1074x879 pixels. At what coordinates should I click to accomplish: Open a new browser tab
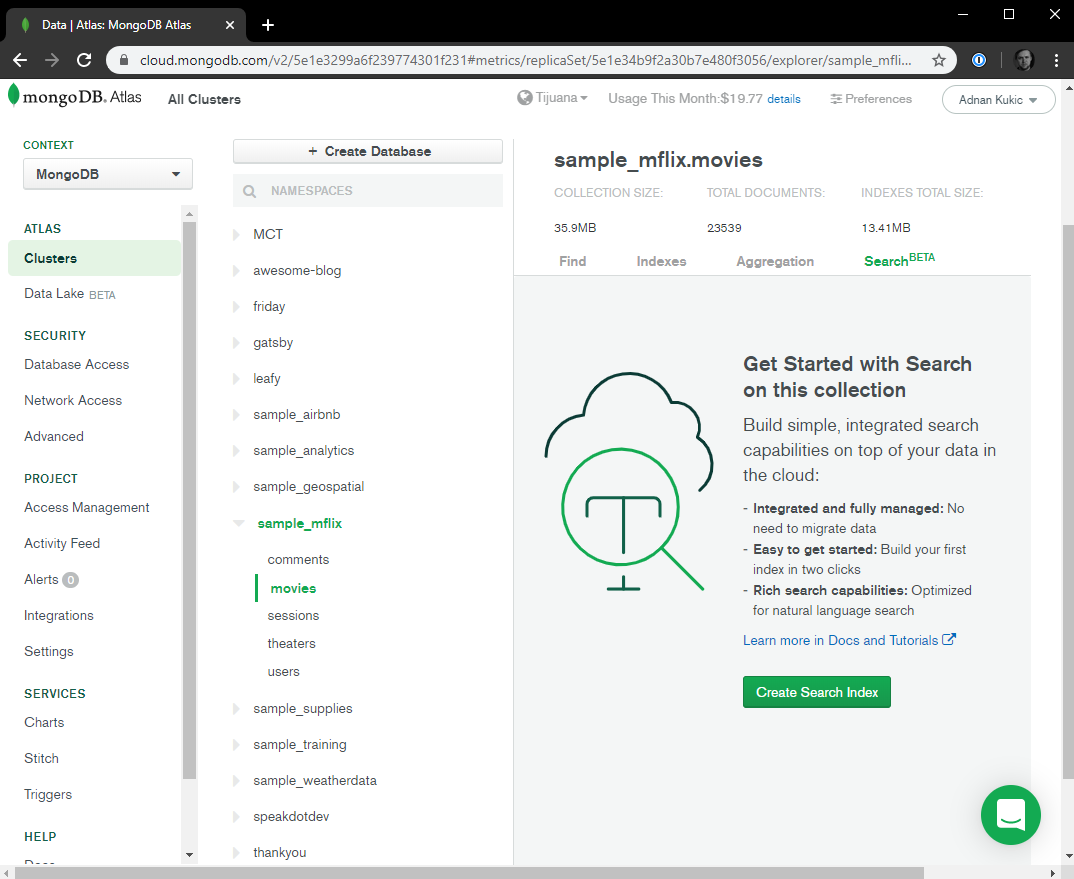[268, 25]
